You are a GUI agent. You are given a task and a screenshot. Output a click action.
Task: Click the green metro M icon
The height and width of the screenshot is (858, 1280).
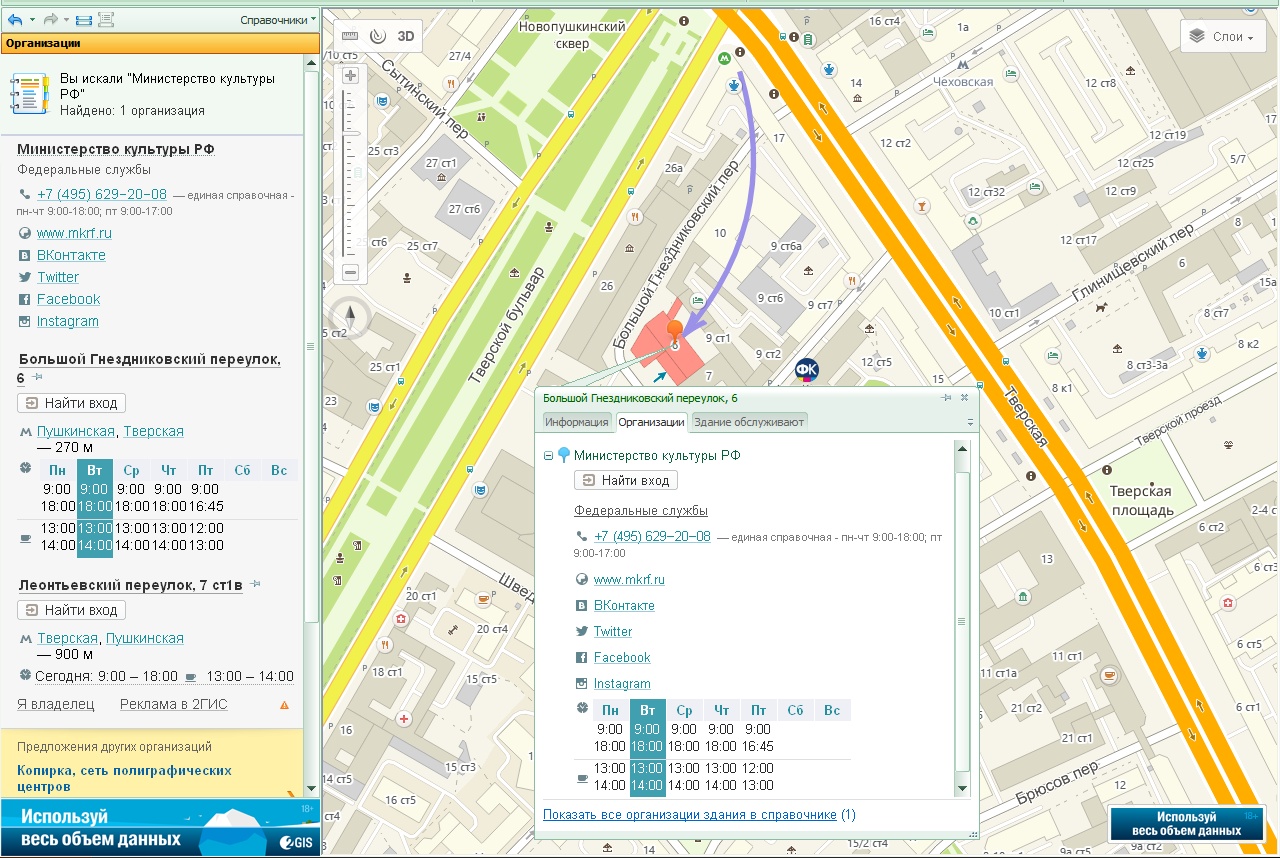coord(723,59)
